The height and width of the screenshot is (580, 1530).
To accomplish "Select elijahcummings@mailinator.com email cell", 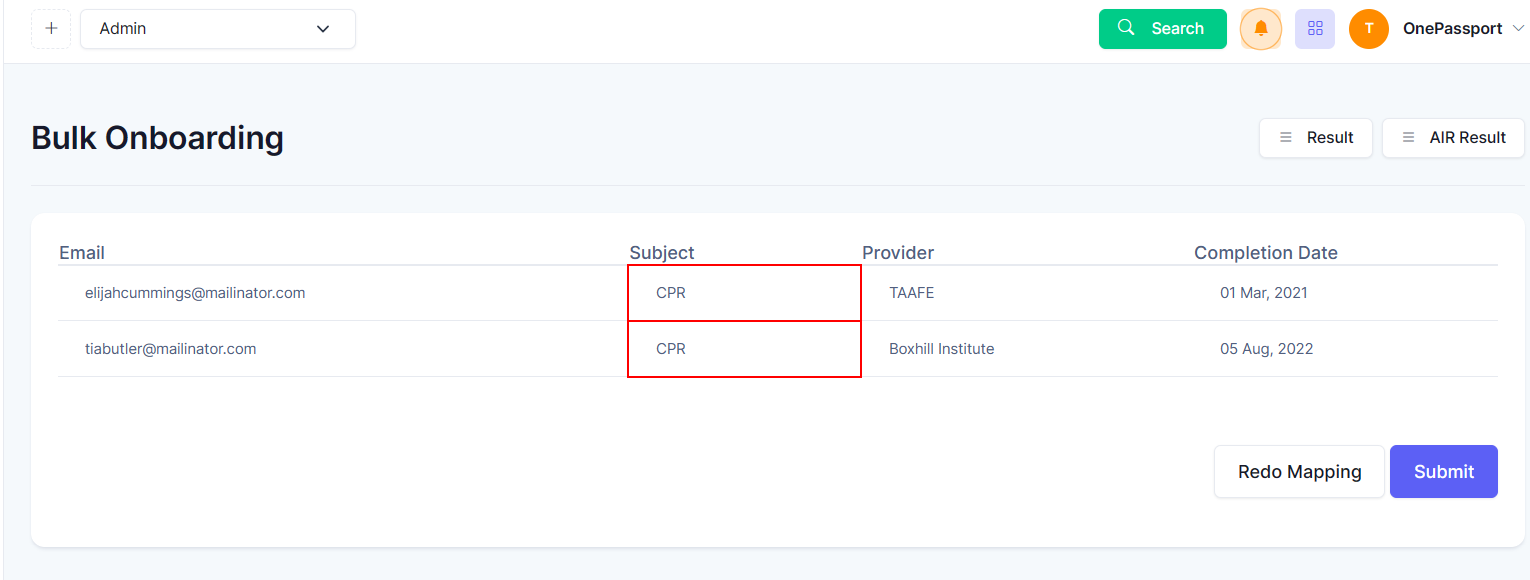I will click(x=195, y=293).
